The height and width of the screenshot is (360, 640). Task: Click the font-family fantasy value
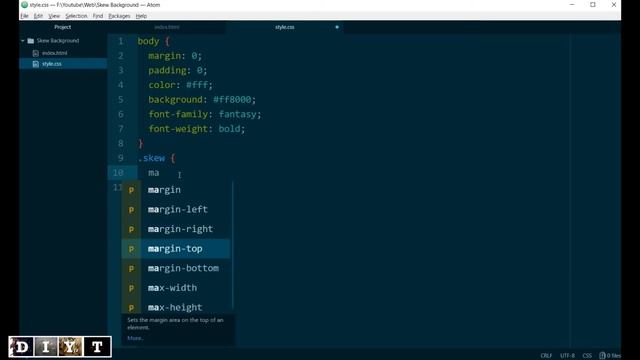click(x=238, y=114)
